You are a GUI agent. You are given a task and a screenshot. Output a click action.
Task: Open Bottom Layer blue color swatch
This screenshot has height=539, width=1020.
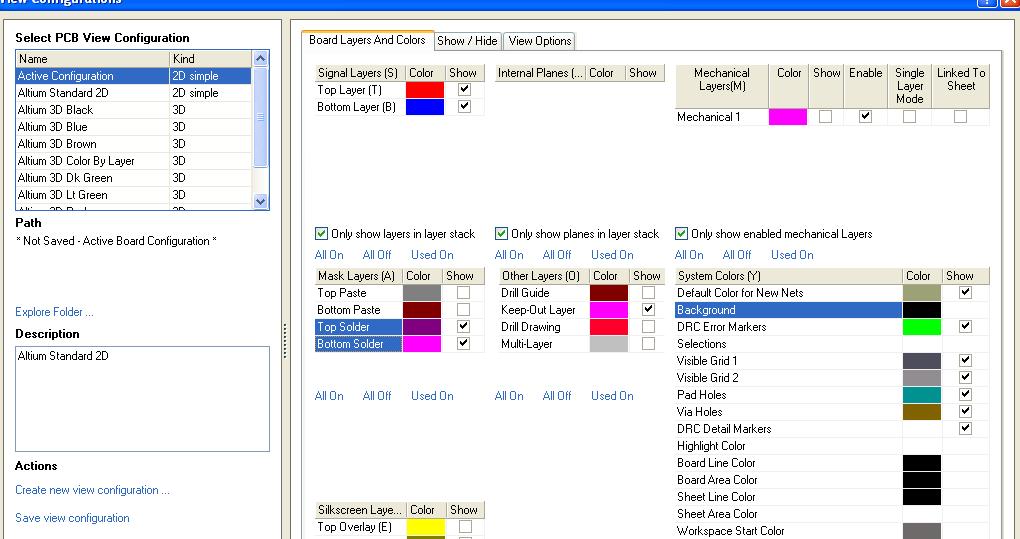pyautogui.click(x=425, y=107)
